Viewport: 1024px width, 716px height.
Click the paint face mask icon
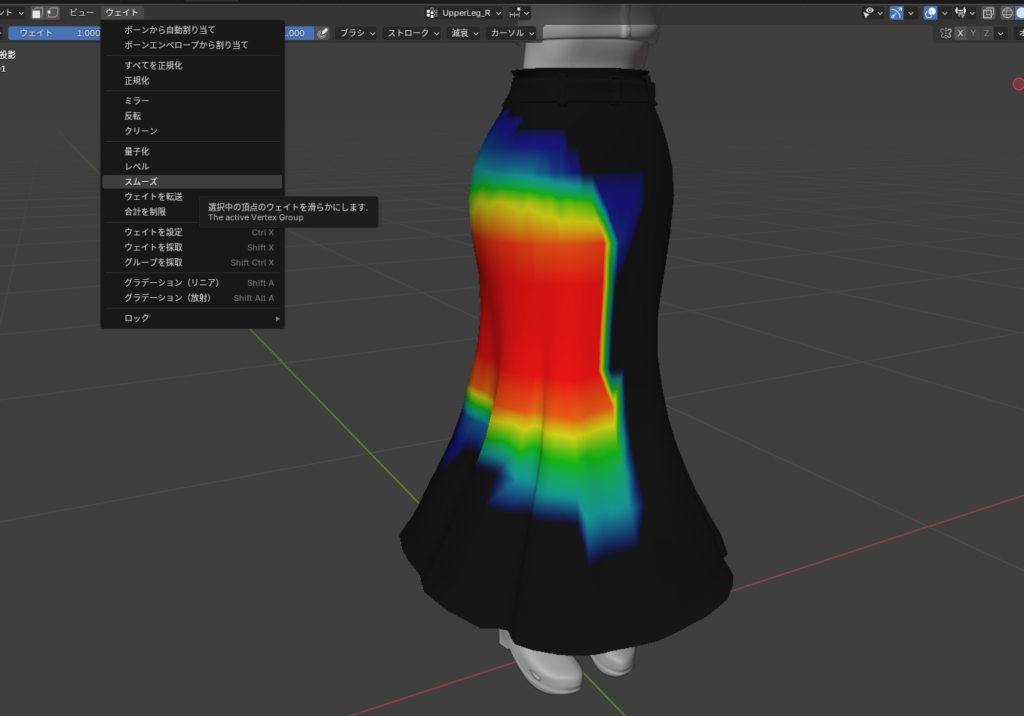tap(37, 13)
